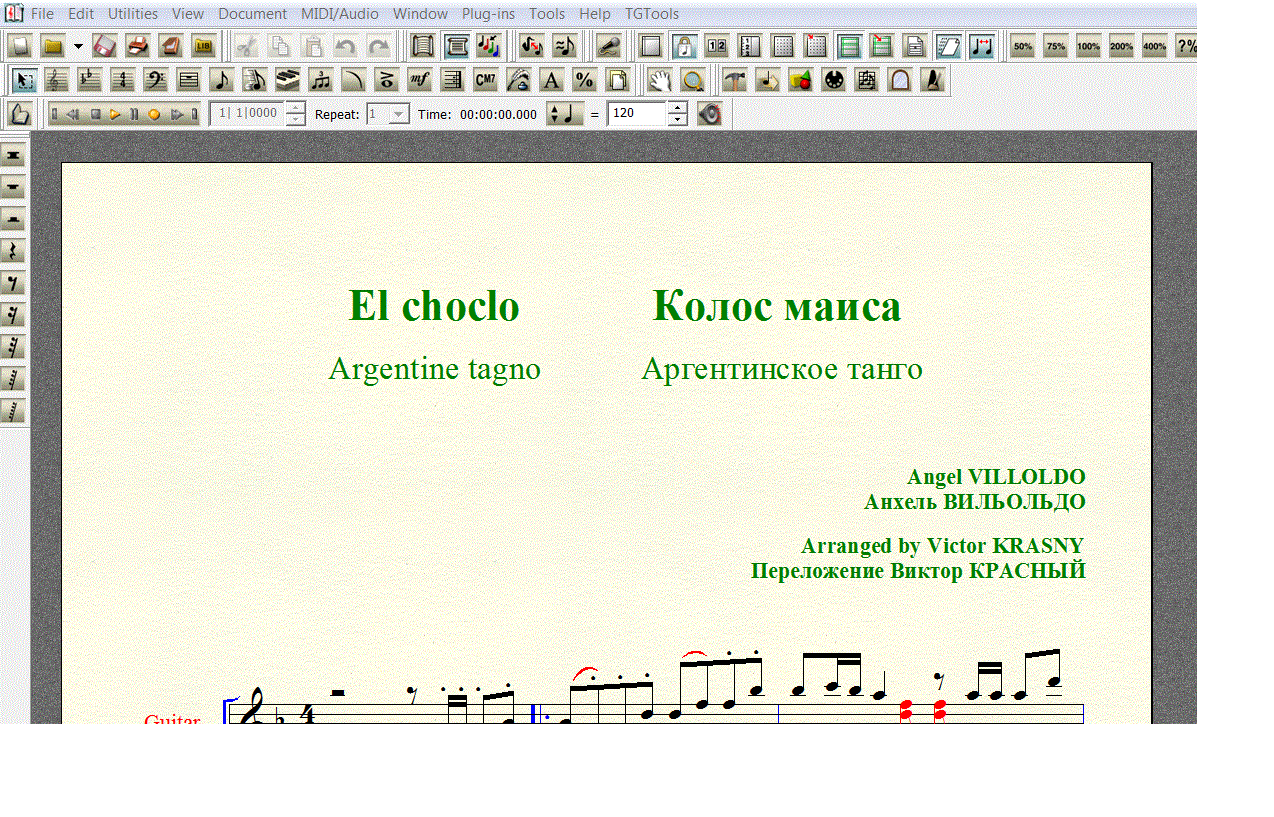Choose the eighth rest on the rests palette
The width and height of the screenshot is (1274, 817).
(x=13, y=283)
